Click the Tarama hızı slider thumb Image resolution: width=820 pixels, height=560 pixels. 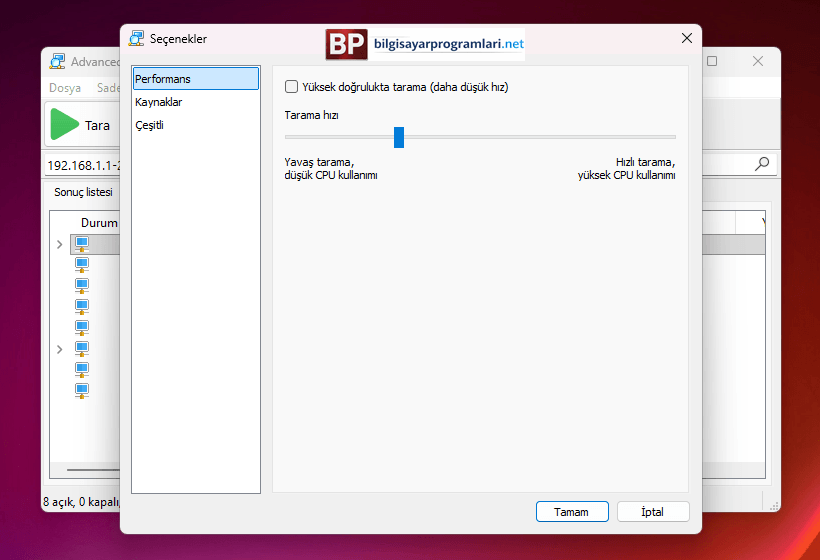[399, 137]
